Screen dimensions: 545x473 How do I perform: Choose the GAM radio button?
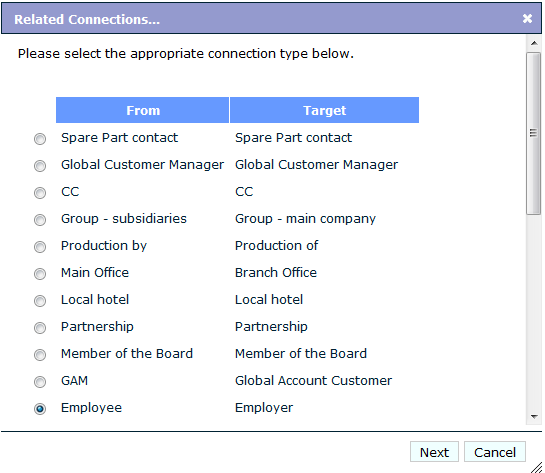pyautogui.click(x=40, y=382)
